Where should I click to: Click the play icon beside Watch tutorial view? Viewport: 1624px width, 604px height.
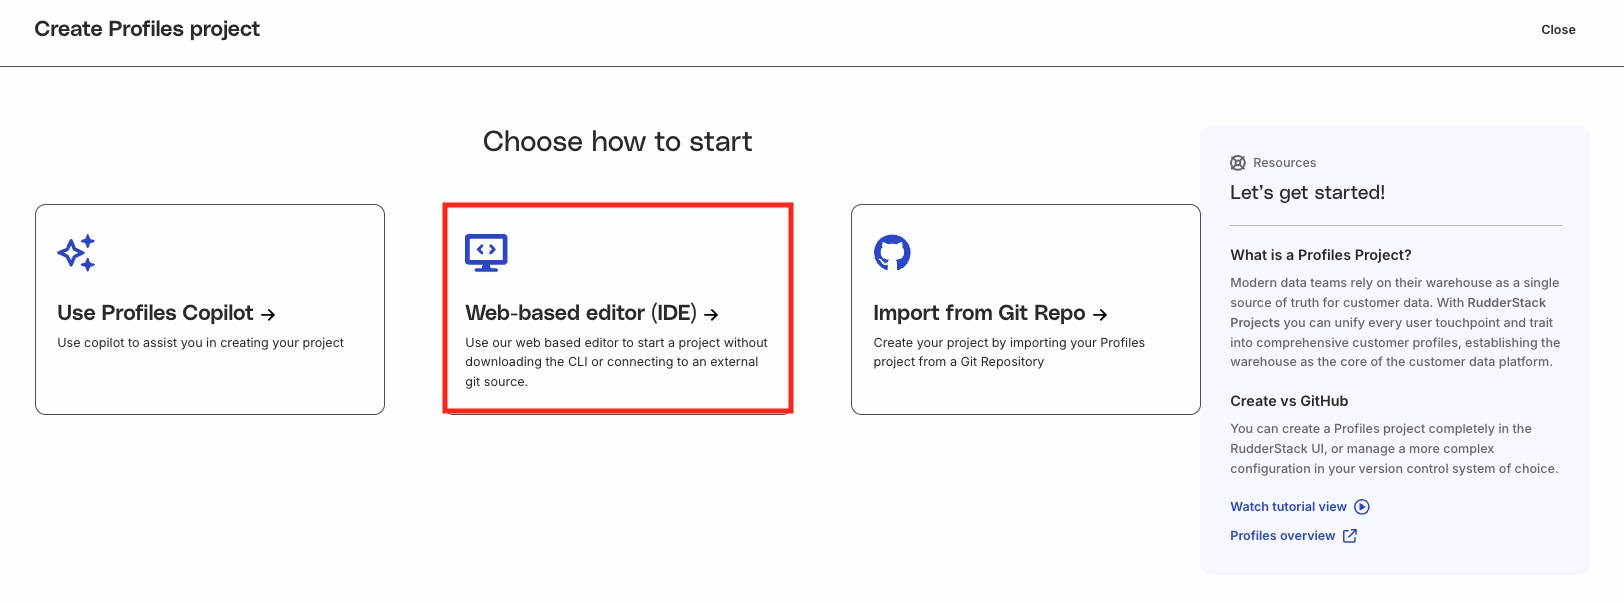click(1362, 507)
